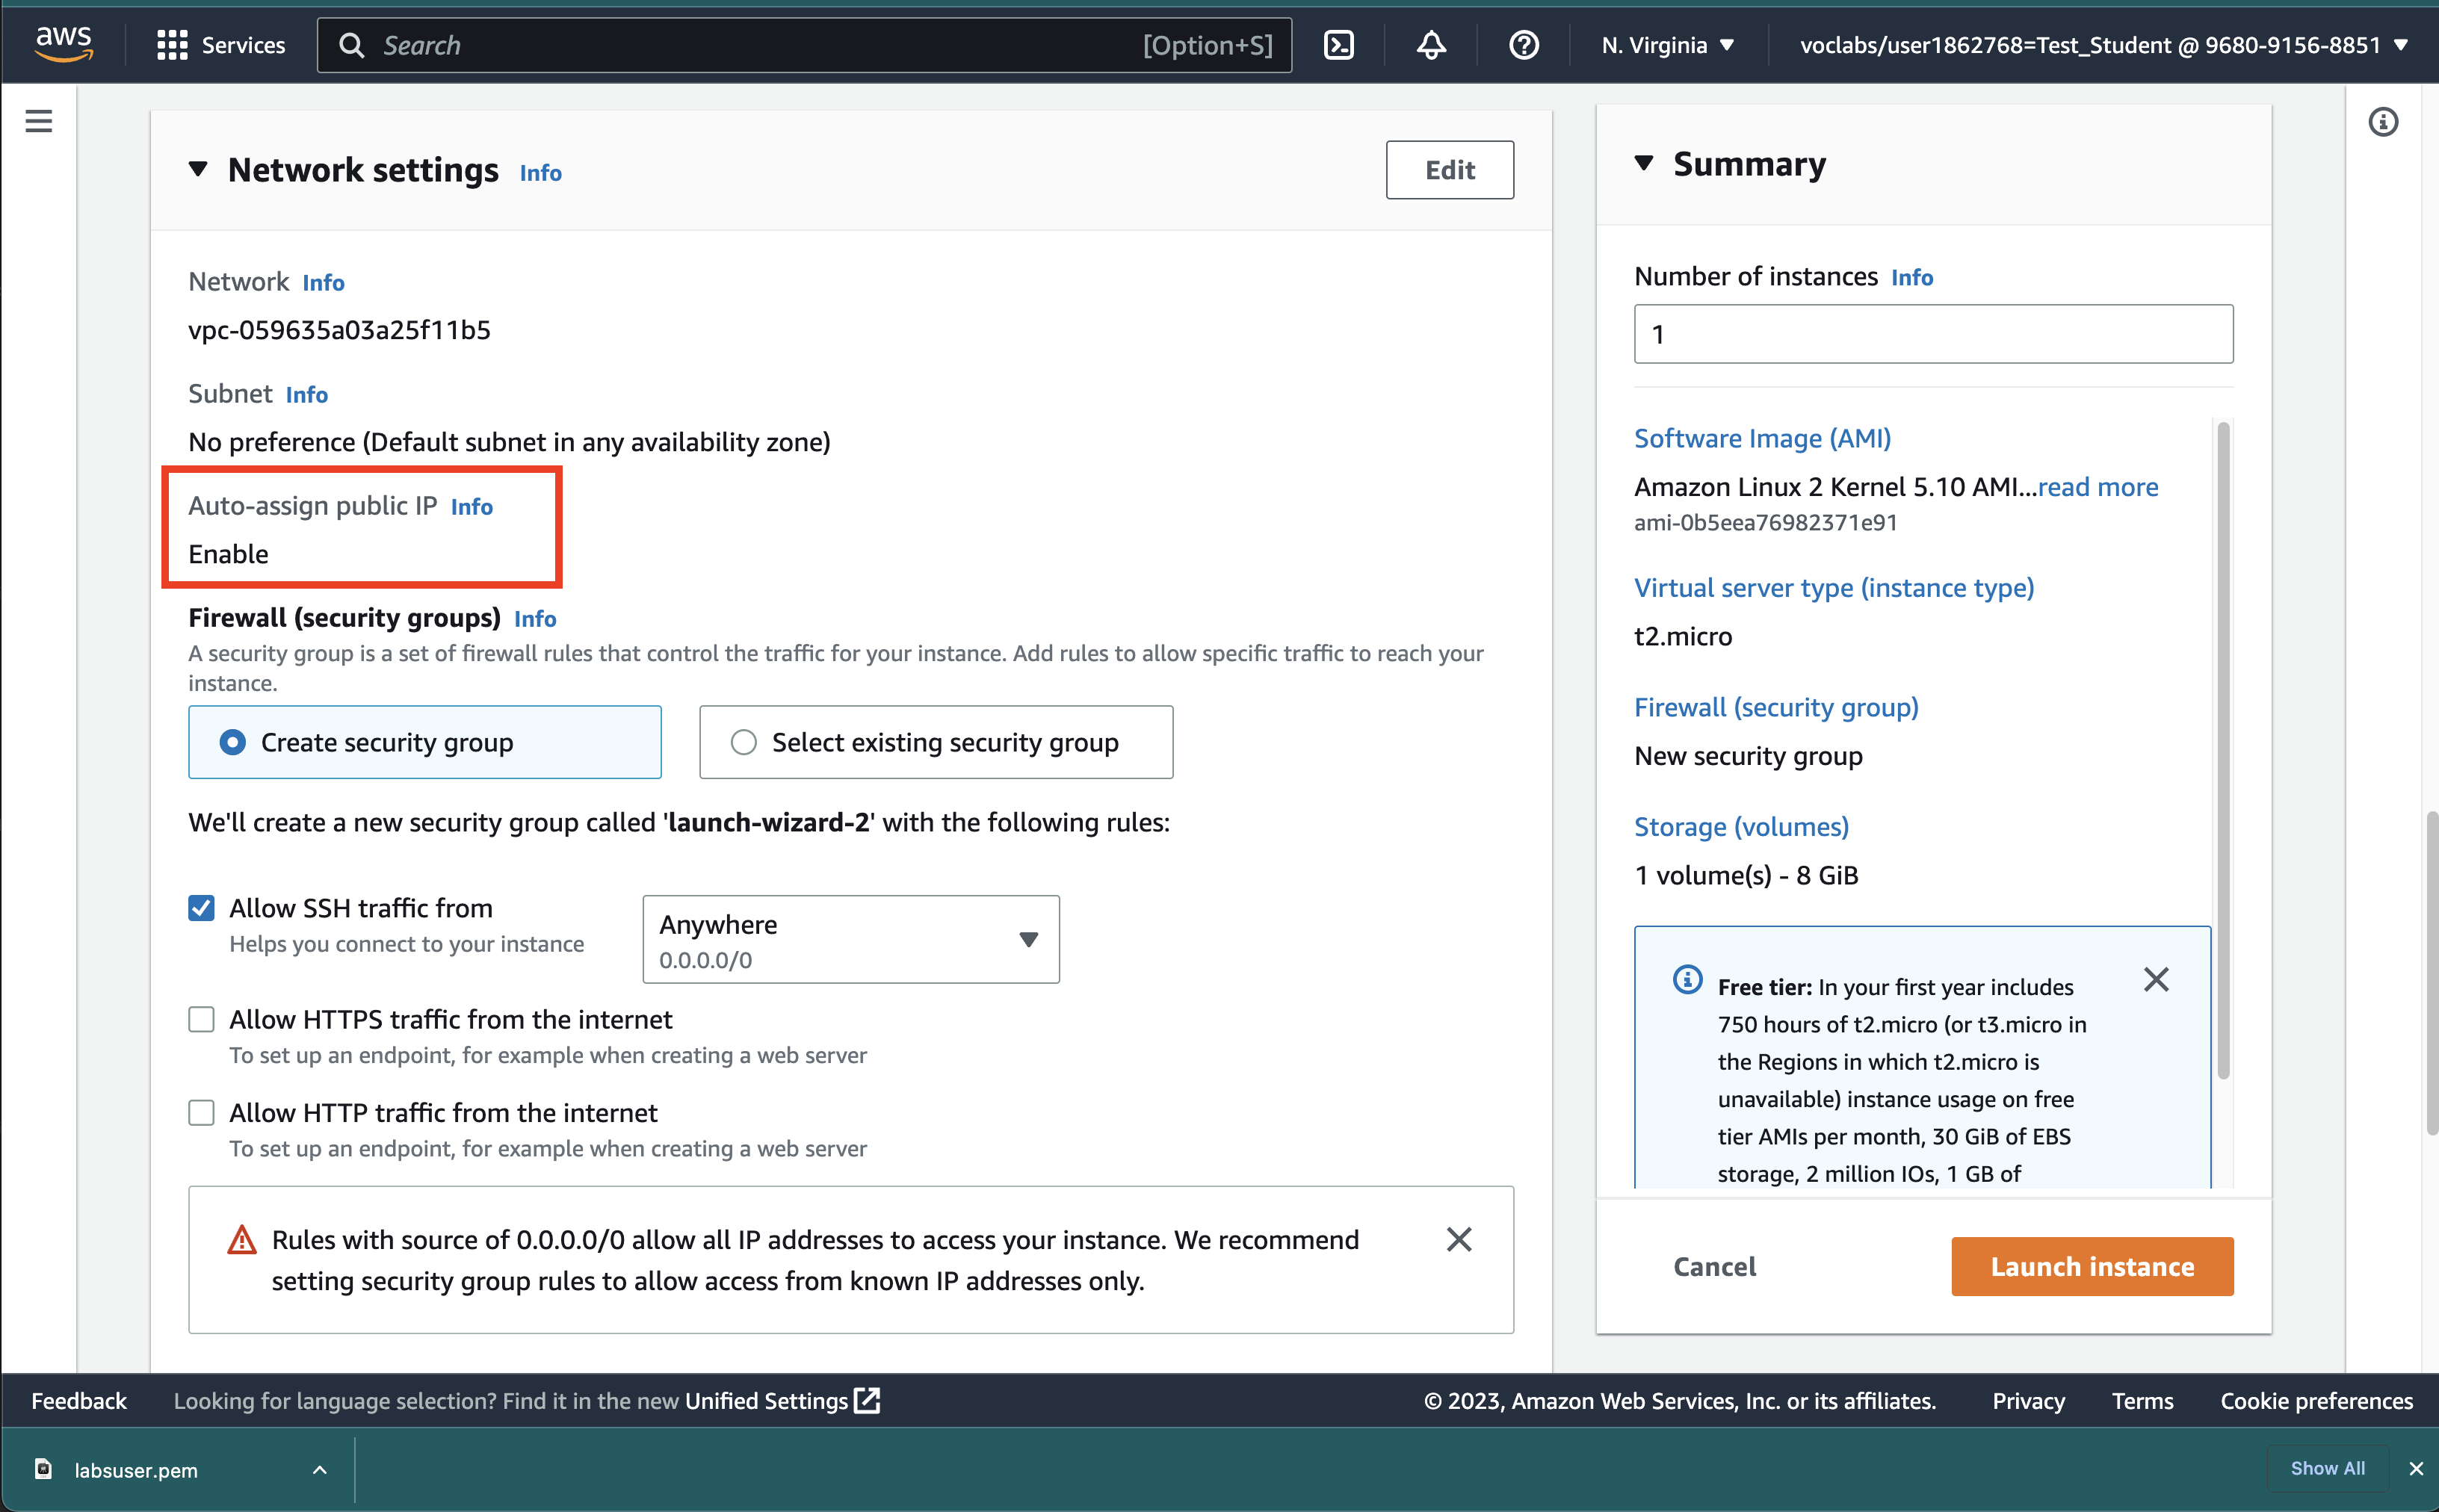This screenshot has width=2439, height=1512.
Task: Collapse the Network settings section
Action: point(198,170)
